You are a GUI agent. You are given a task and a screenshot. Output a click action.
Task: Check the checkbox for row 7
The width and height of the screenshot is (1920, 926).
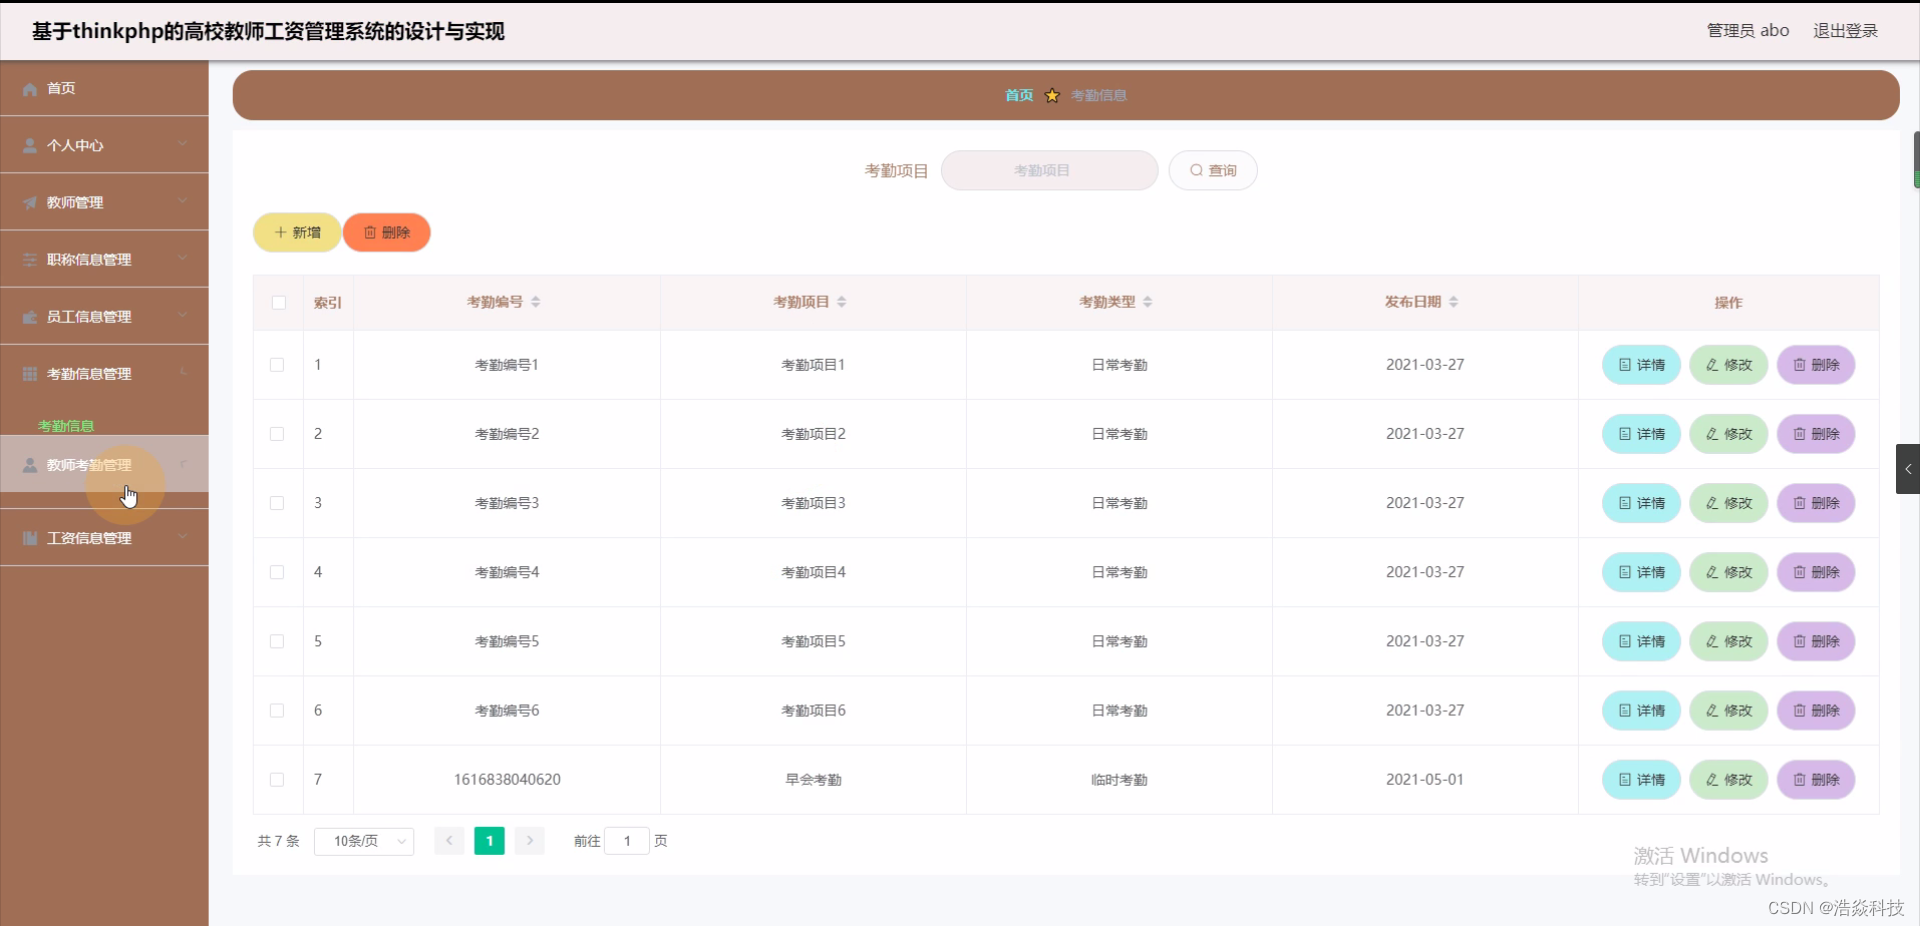[x=276, y=780]
